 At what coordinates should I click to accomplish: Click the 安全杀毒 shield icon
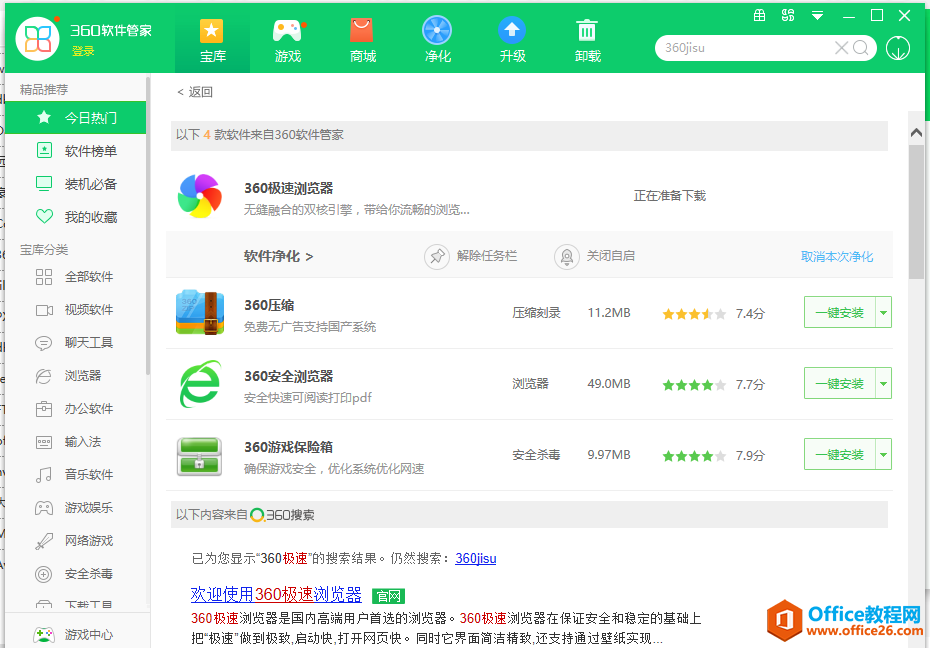click(44, 574)
